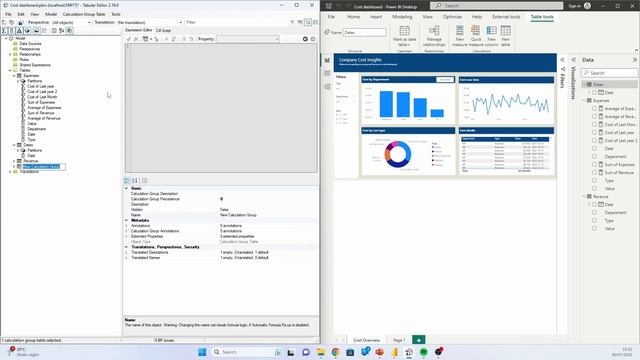Click Sign in link in Power BI
The height and width of the screenshot is (360, 640).
tap(574, 6)
